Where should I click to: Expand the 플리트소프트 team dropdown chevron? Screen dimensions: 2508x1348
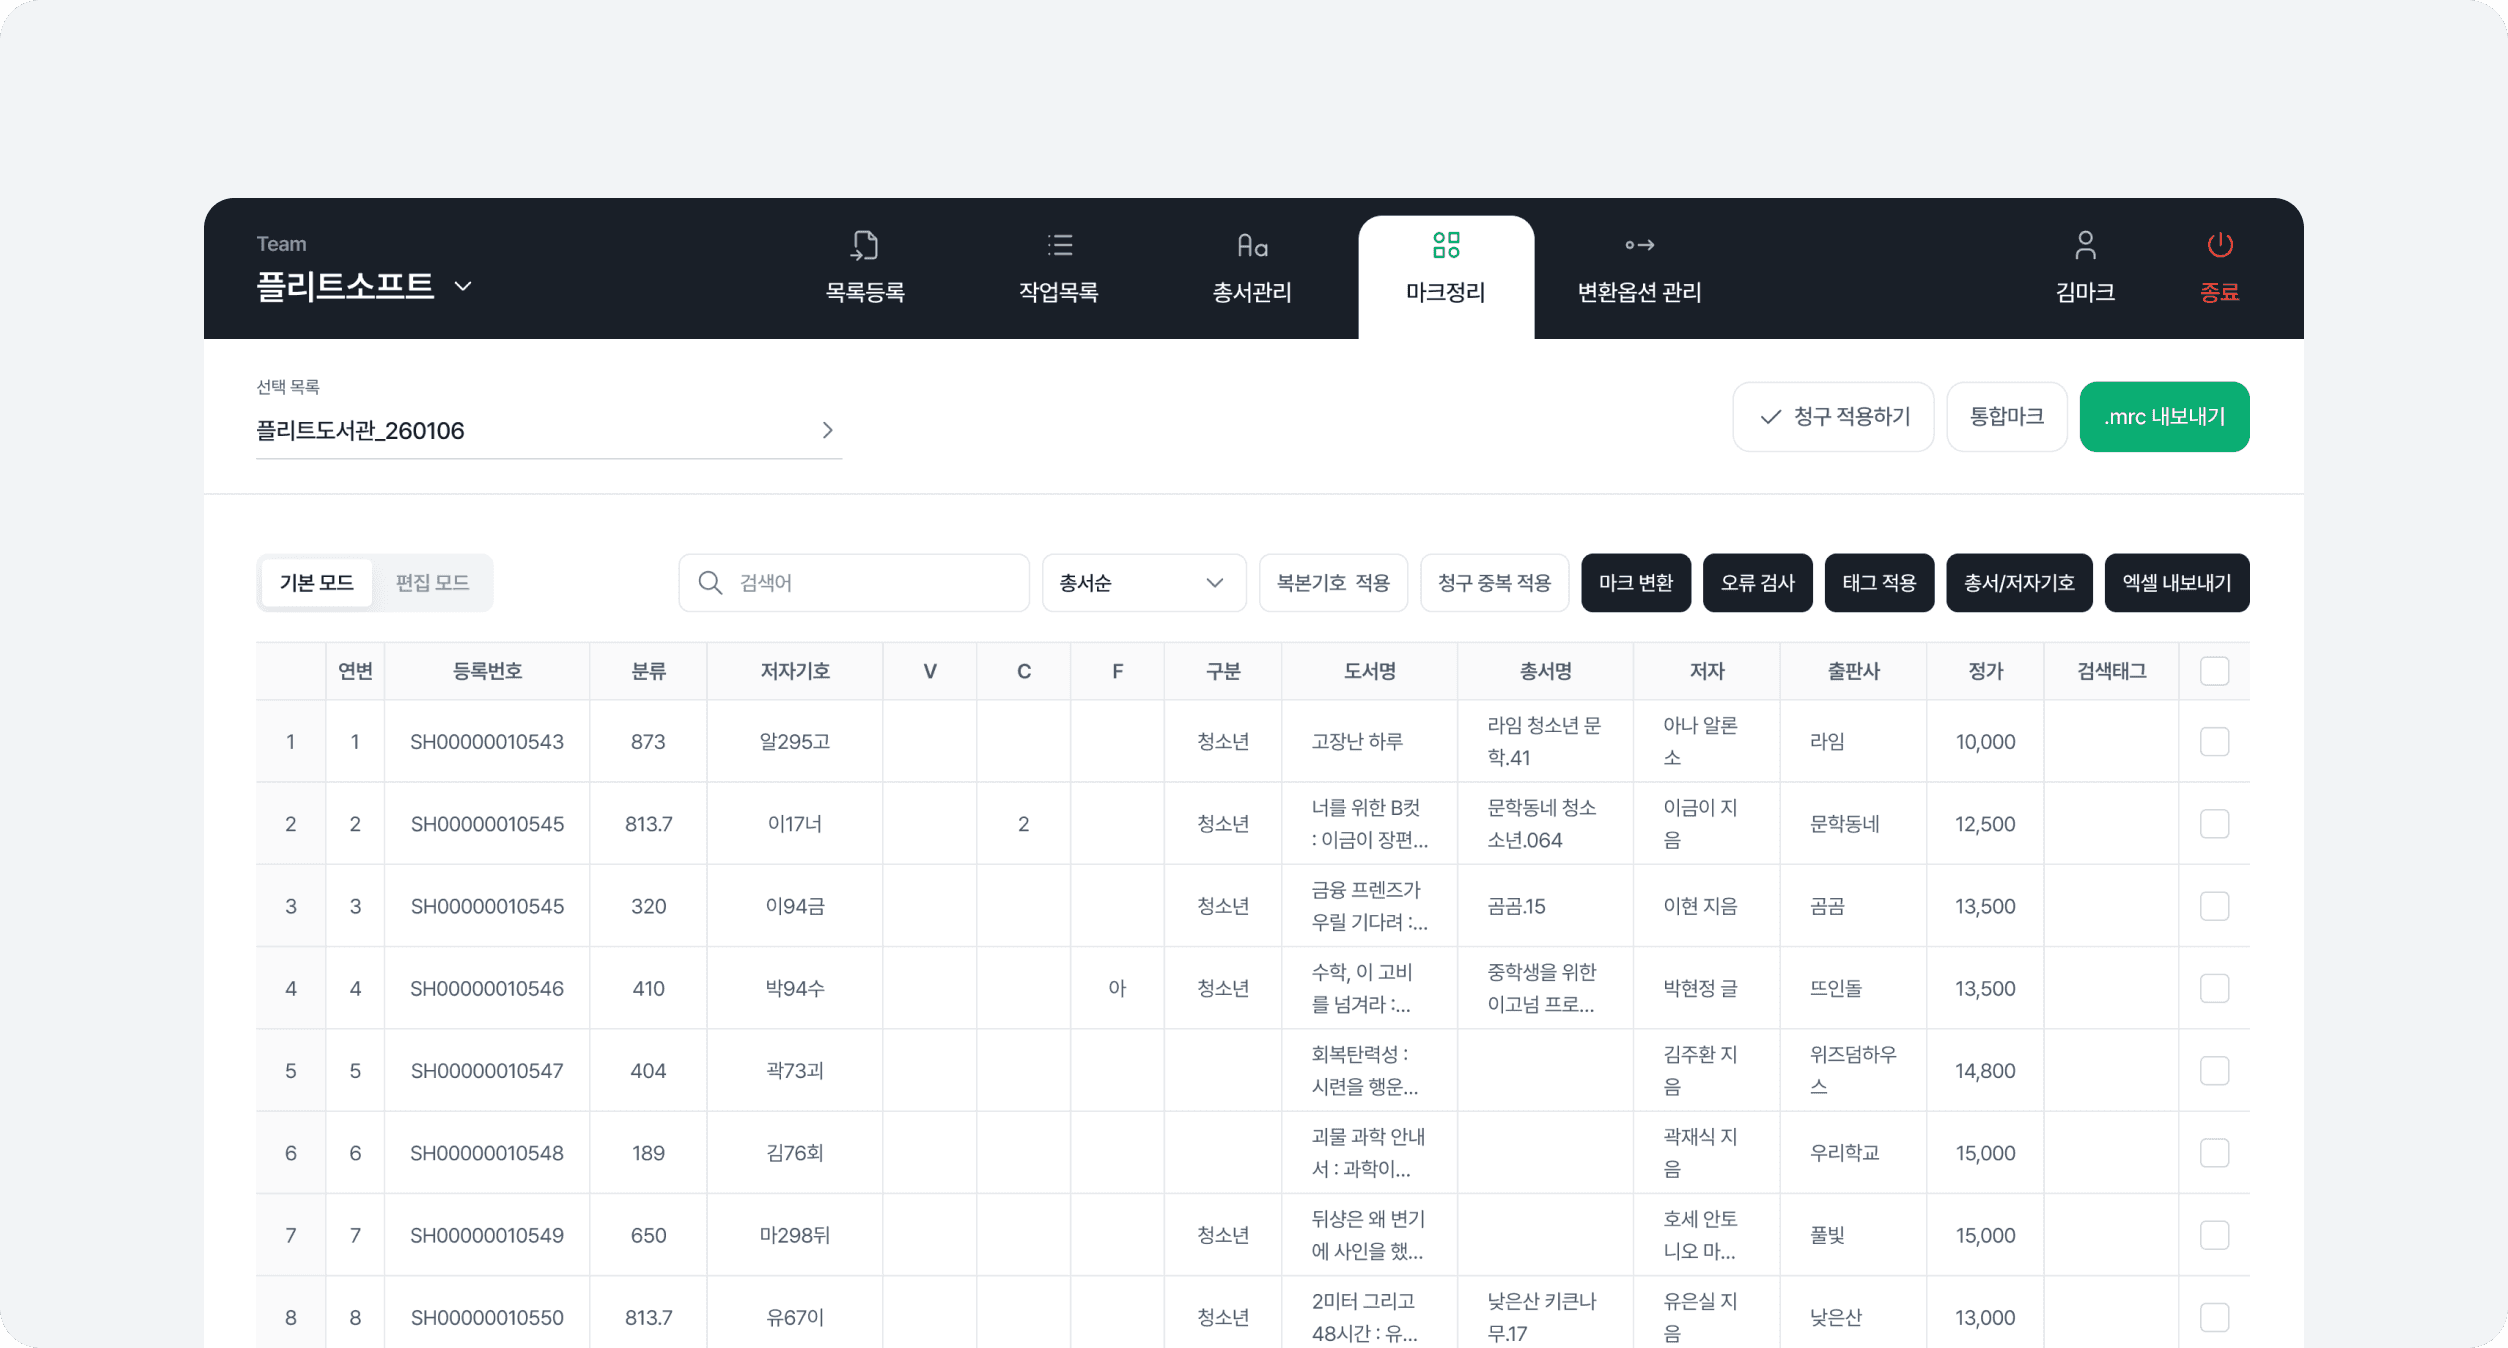coord(463,287)
